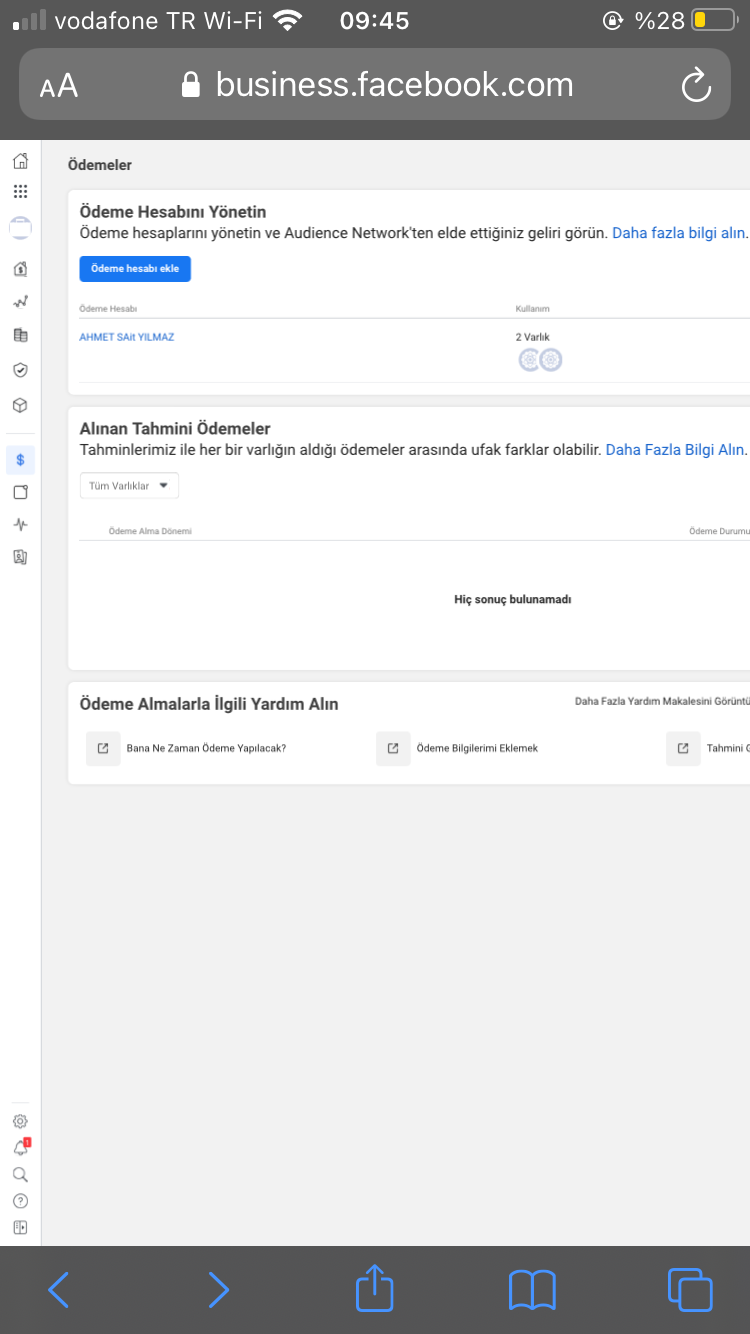This screenshot has width=750, height=1334.
Task: Open the house-with-dollar monetization home icon
Action: click(20, 269)
